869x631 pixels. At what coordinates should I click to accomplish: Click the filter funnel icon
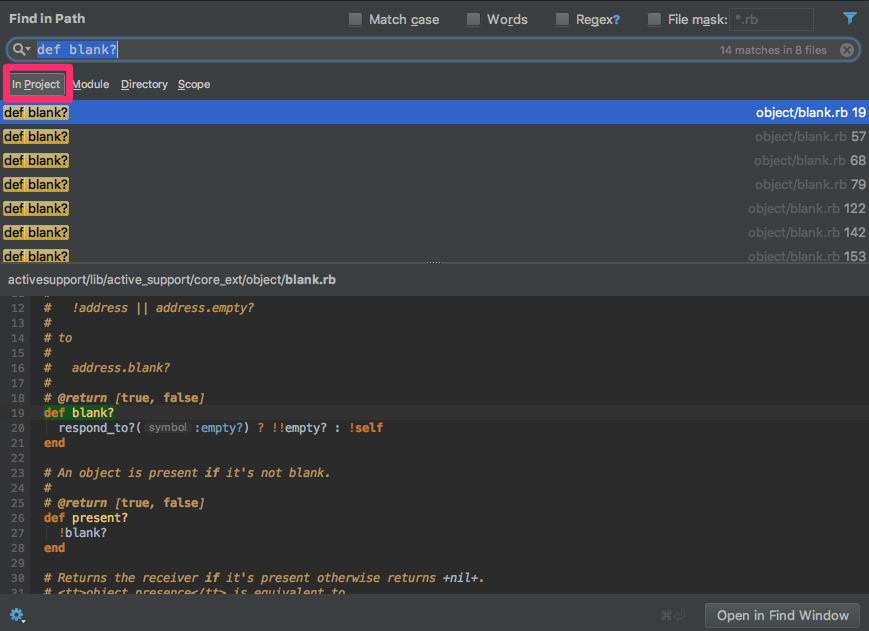[x=849, y=19]
